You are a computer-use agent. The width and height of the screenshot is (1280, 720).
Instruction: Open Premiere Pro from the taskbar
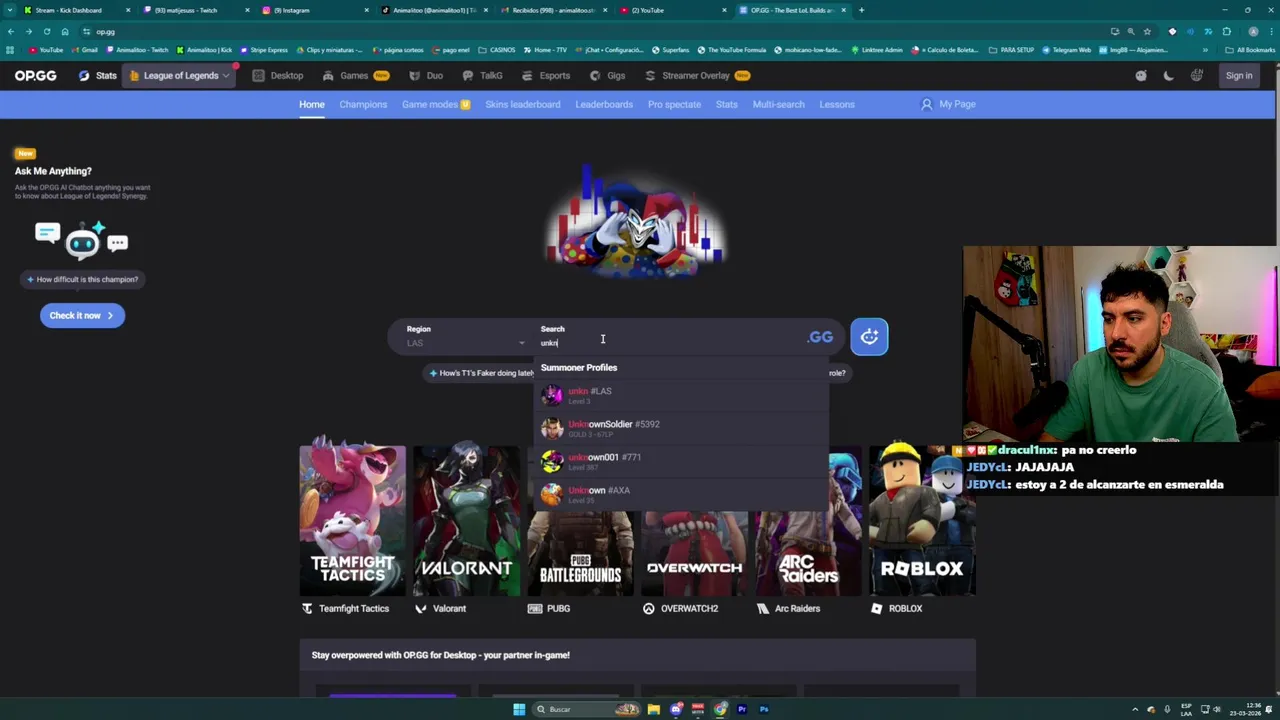742,709
